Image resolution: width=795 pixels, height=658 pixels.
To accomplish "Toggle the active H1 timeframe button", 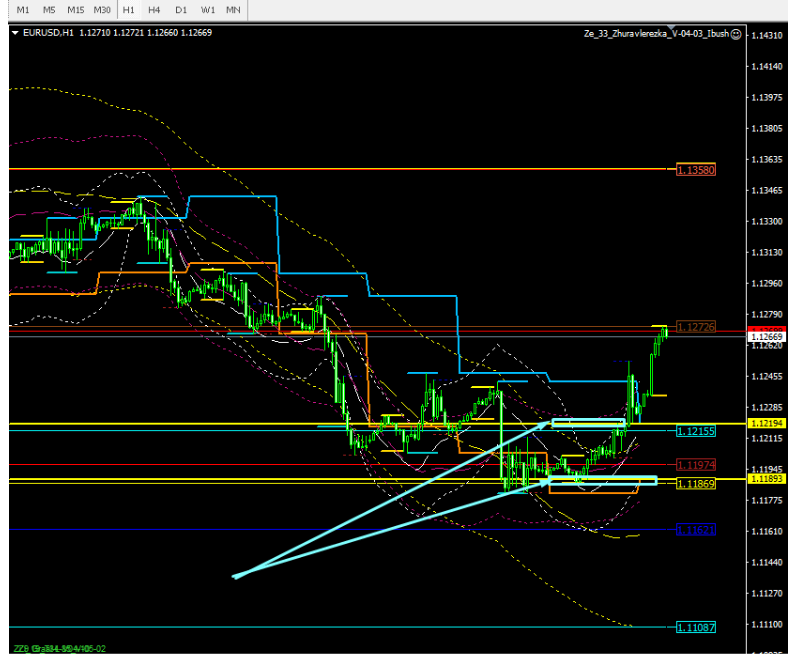I will 128,9.
